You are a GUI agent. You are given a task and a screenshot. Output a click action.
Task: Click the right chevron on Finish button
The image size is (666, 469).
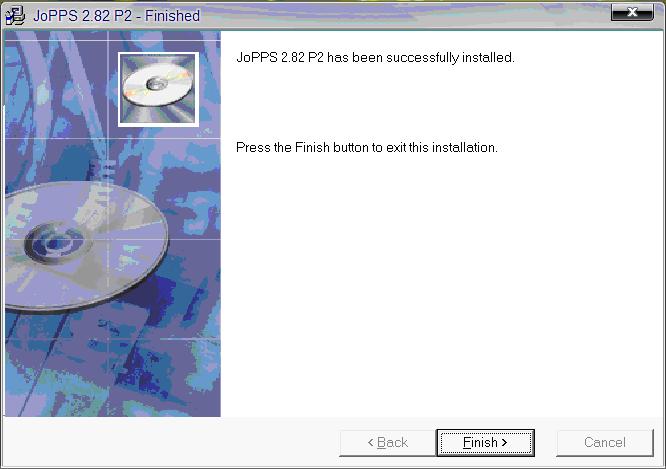tap(504, 443)
